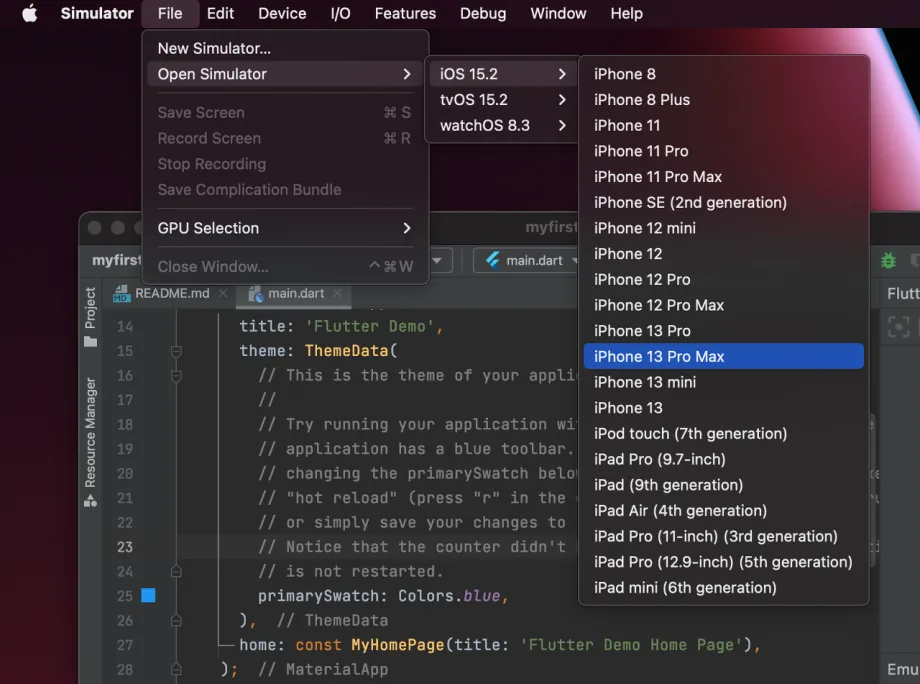Select iPhone 11 simulator
Image resolution: width=920 pixels, height=684 pixels.
pyautogui.click(x=723, y=126)
